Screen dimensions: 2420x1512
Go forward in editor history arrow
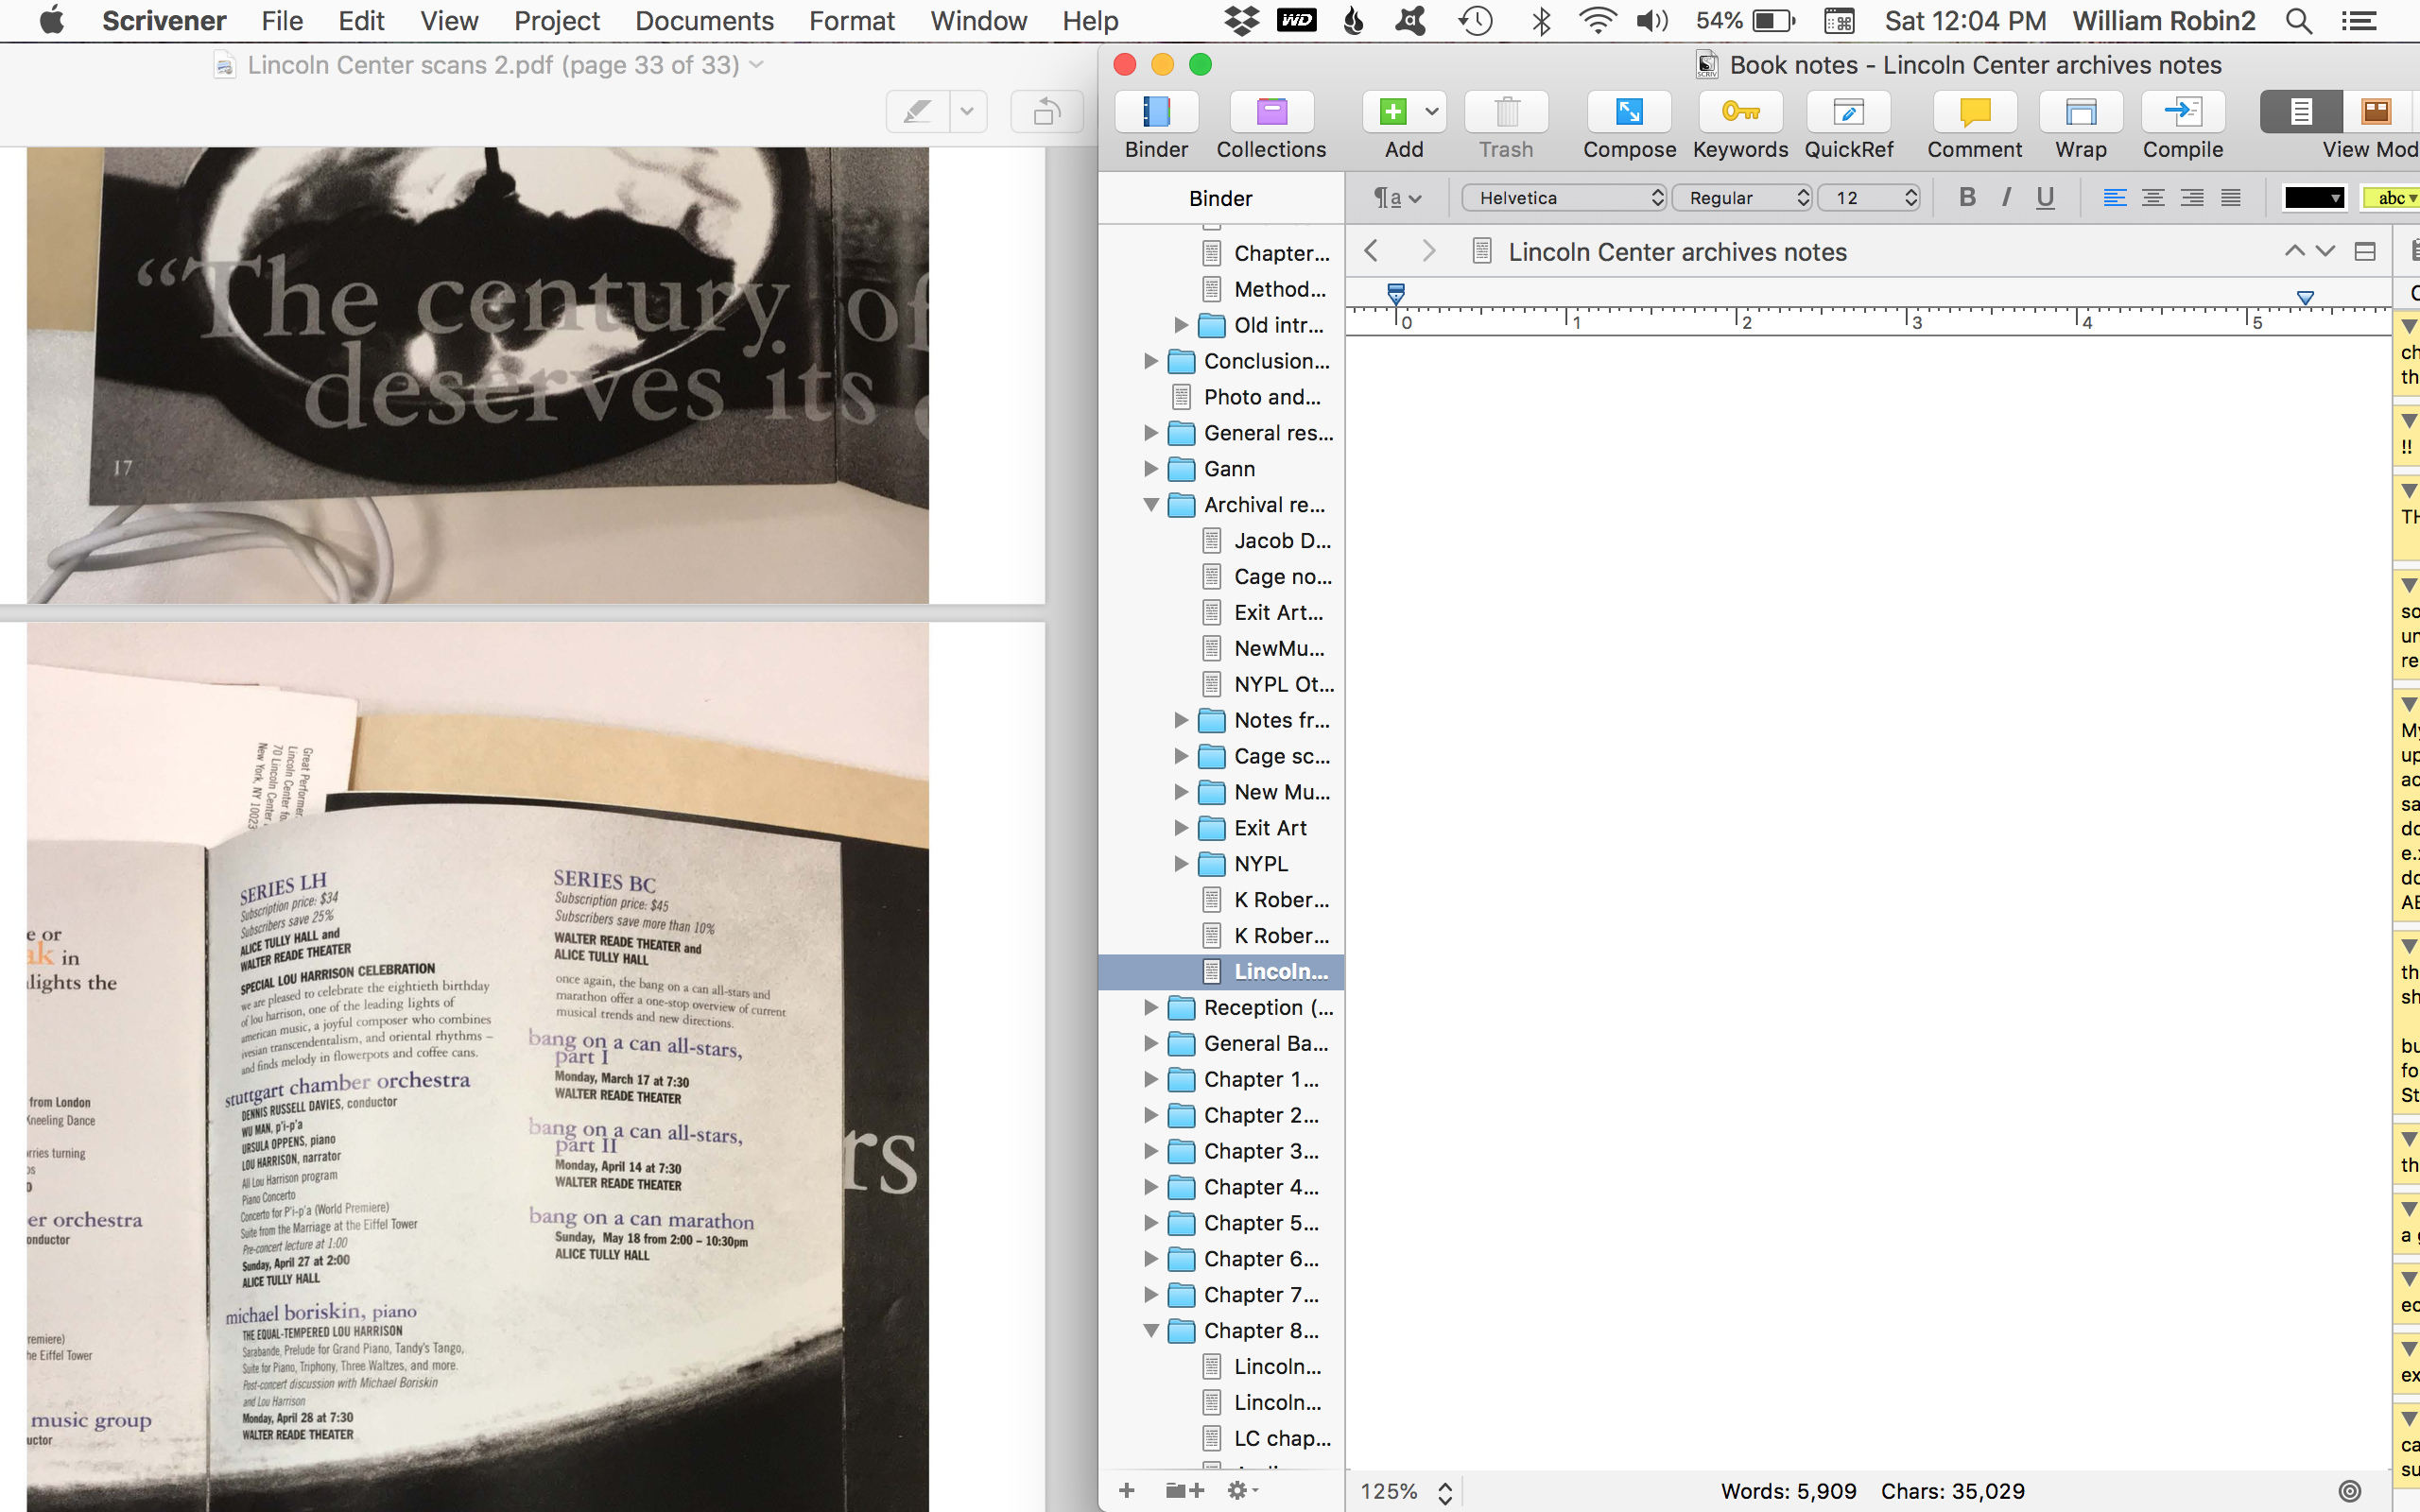pos(1428,251)
